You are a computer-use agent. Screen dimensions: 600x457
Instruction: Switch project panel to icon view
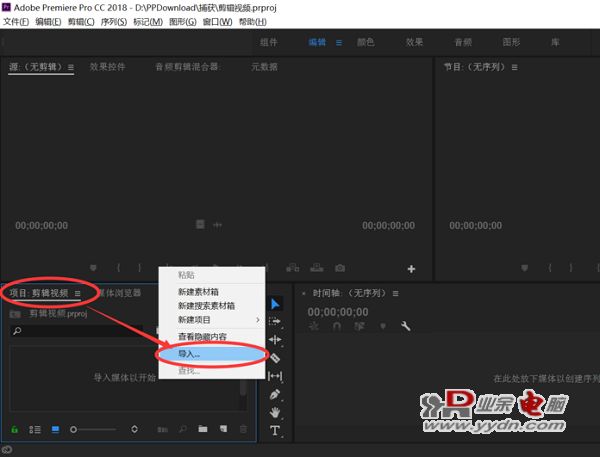[55, 429]
